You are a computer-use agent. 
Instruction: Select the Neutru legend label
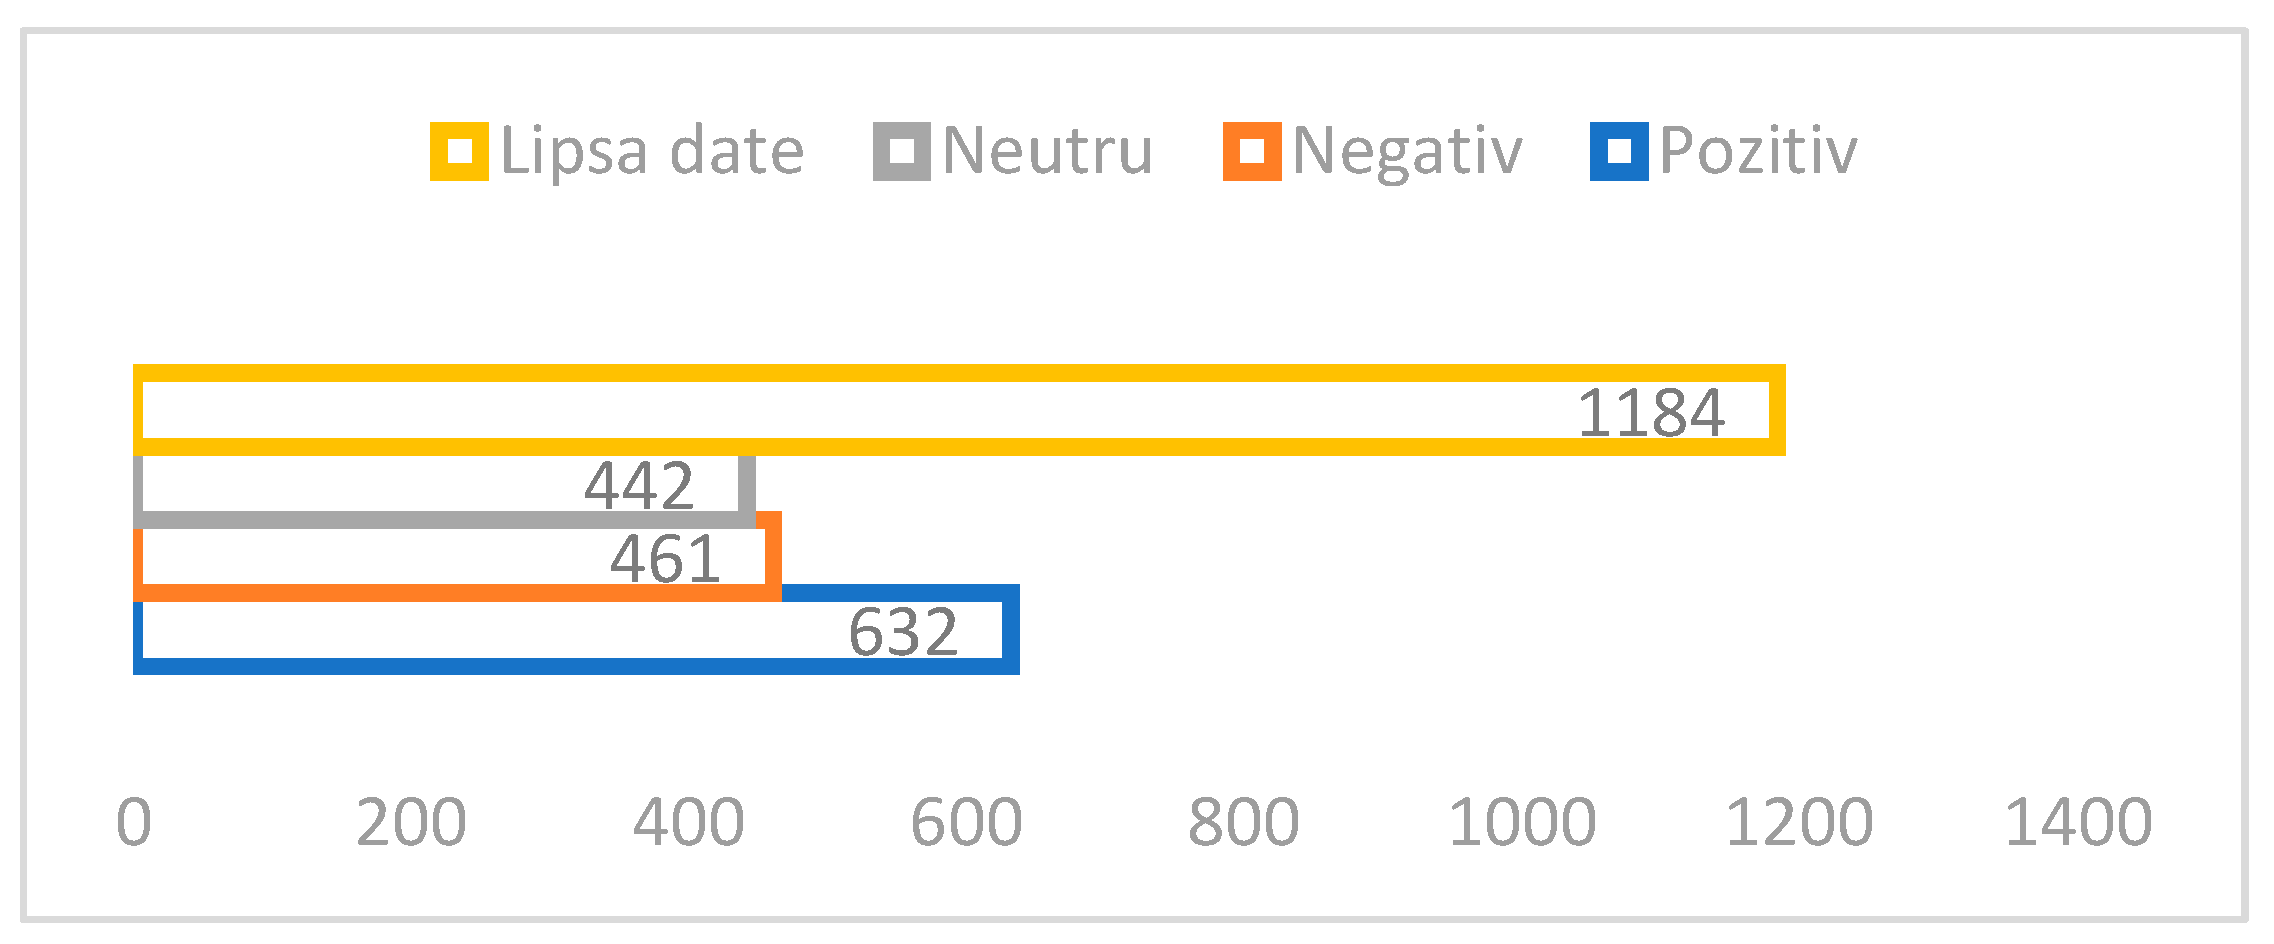click(1047, 152)
